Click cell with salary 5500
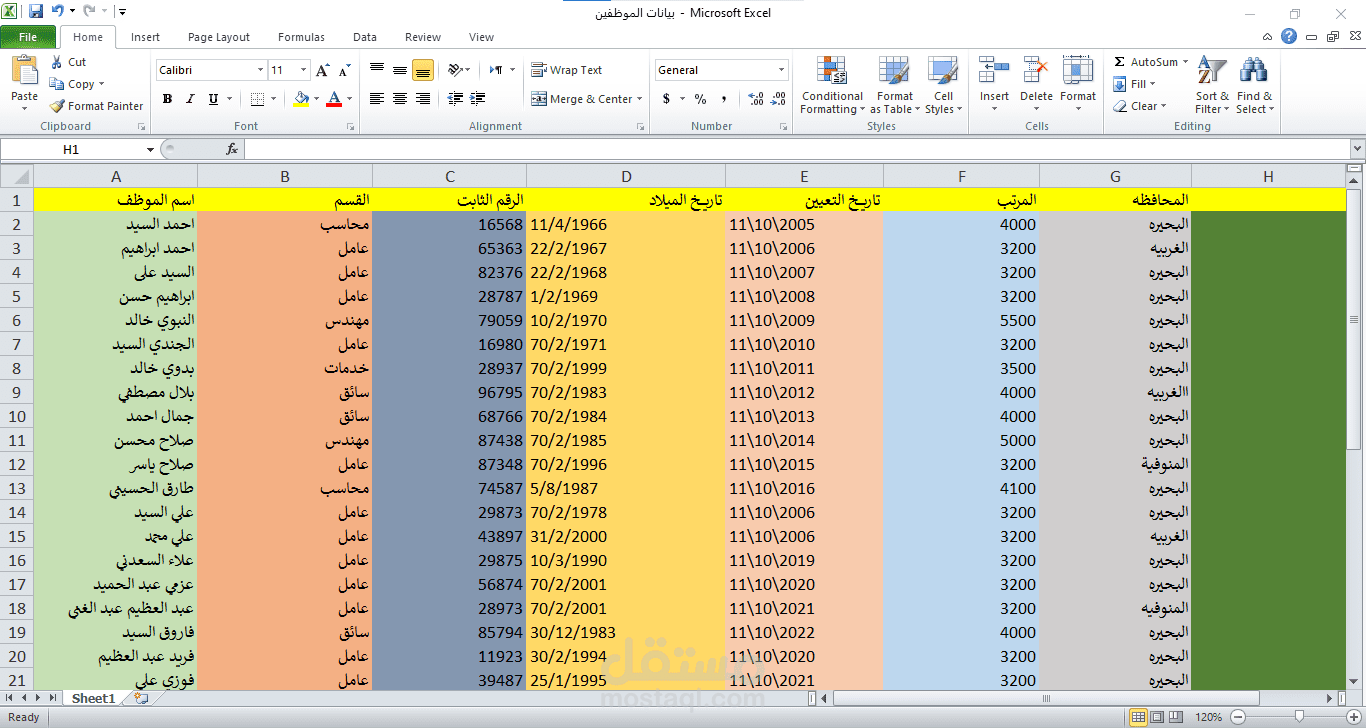 [962, 320]
